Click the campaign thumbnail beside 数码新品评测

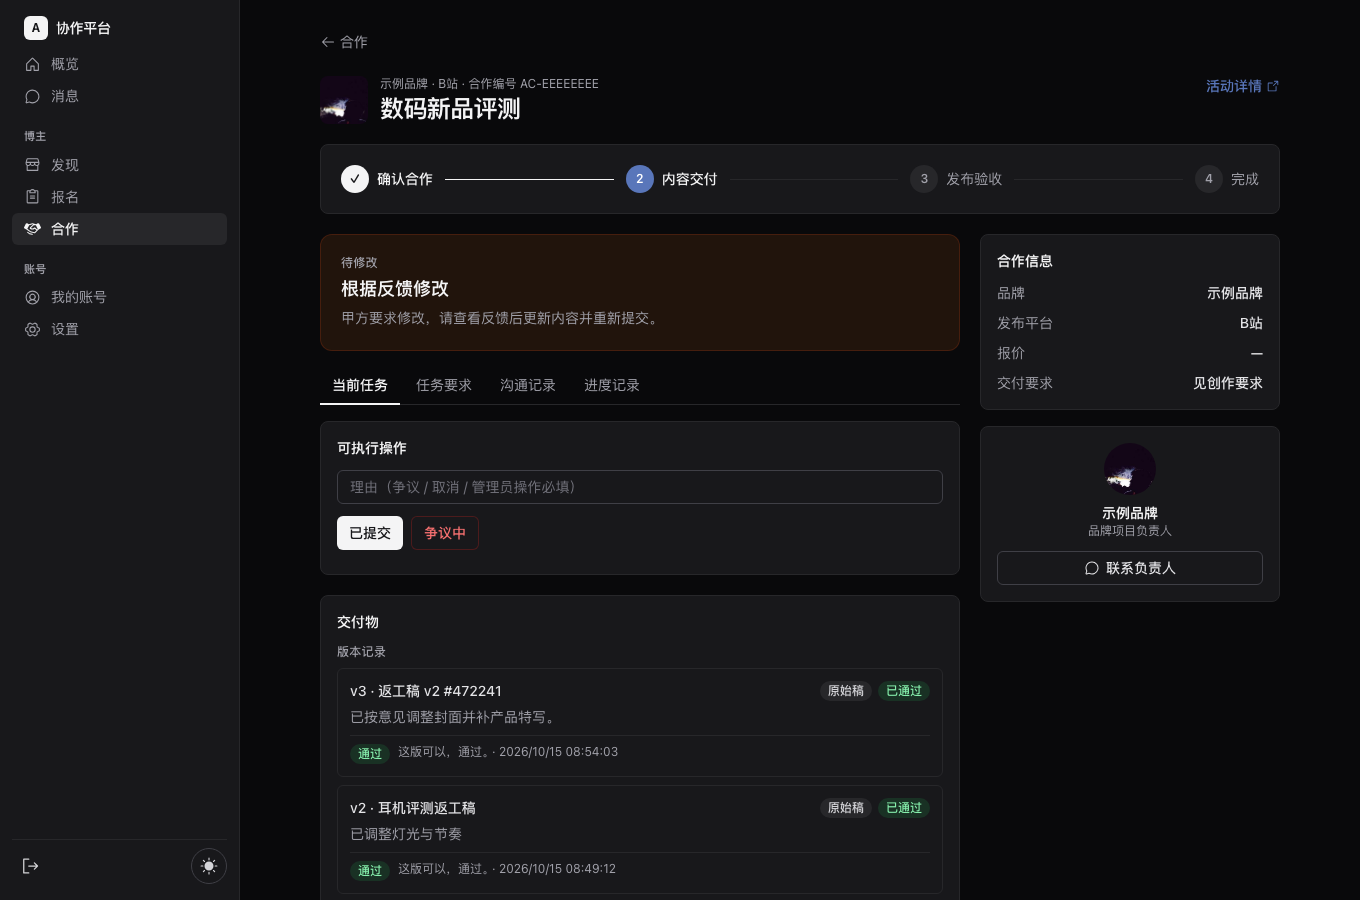tap(344, 100)
